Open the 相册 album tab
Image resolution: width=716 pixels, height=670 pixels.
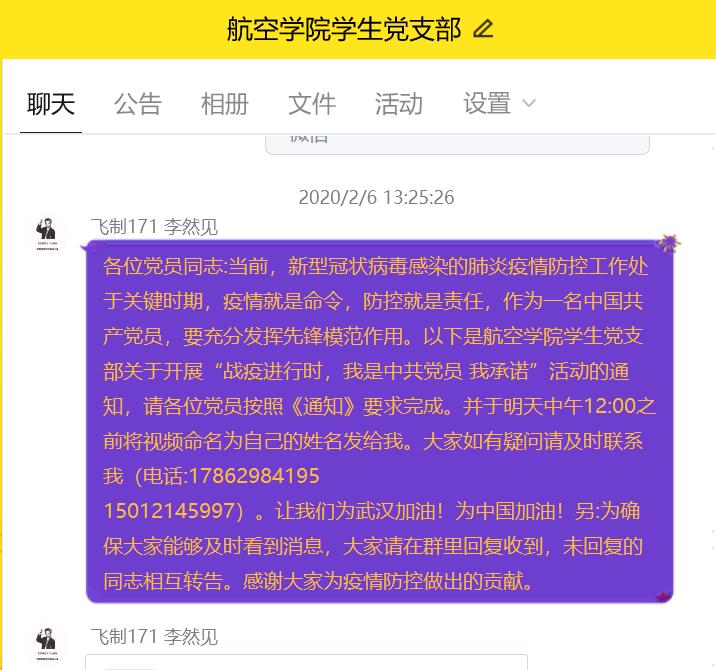(225, 103)
